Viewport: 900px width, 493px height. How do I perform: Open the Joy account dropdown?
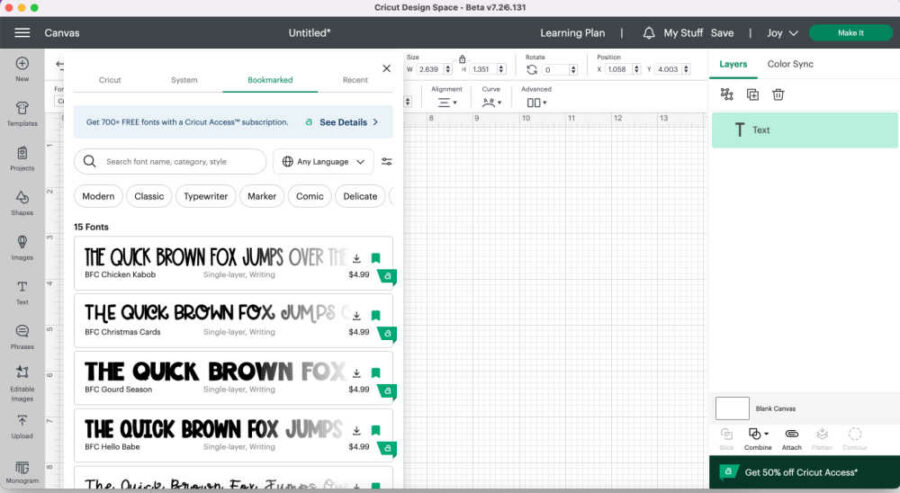pyautogui.click(x=782, y=33)
